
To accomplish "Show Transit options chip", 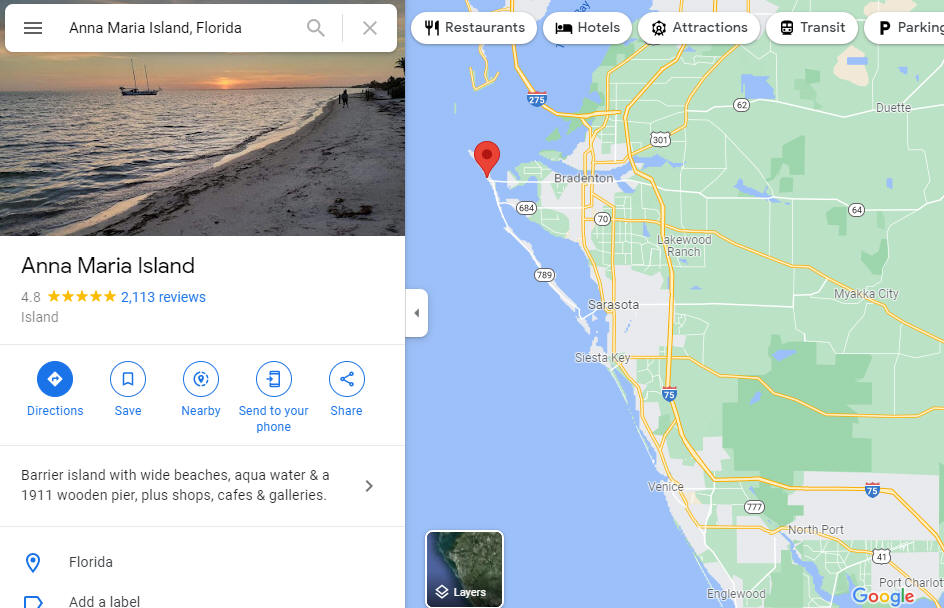I will 812,28.
